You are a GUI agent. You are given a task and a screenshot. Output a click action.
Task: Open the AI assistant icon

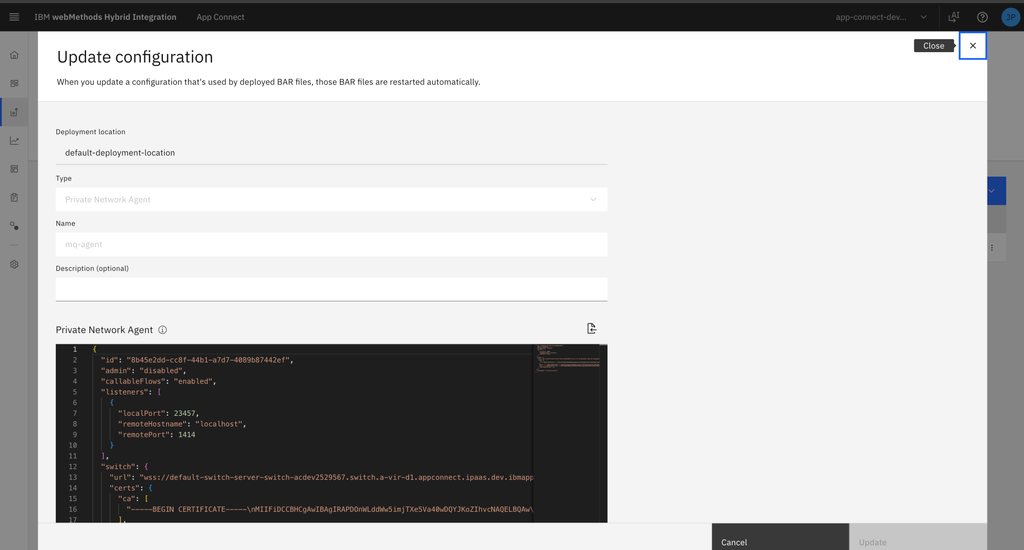[x=954, y=17]
